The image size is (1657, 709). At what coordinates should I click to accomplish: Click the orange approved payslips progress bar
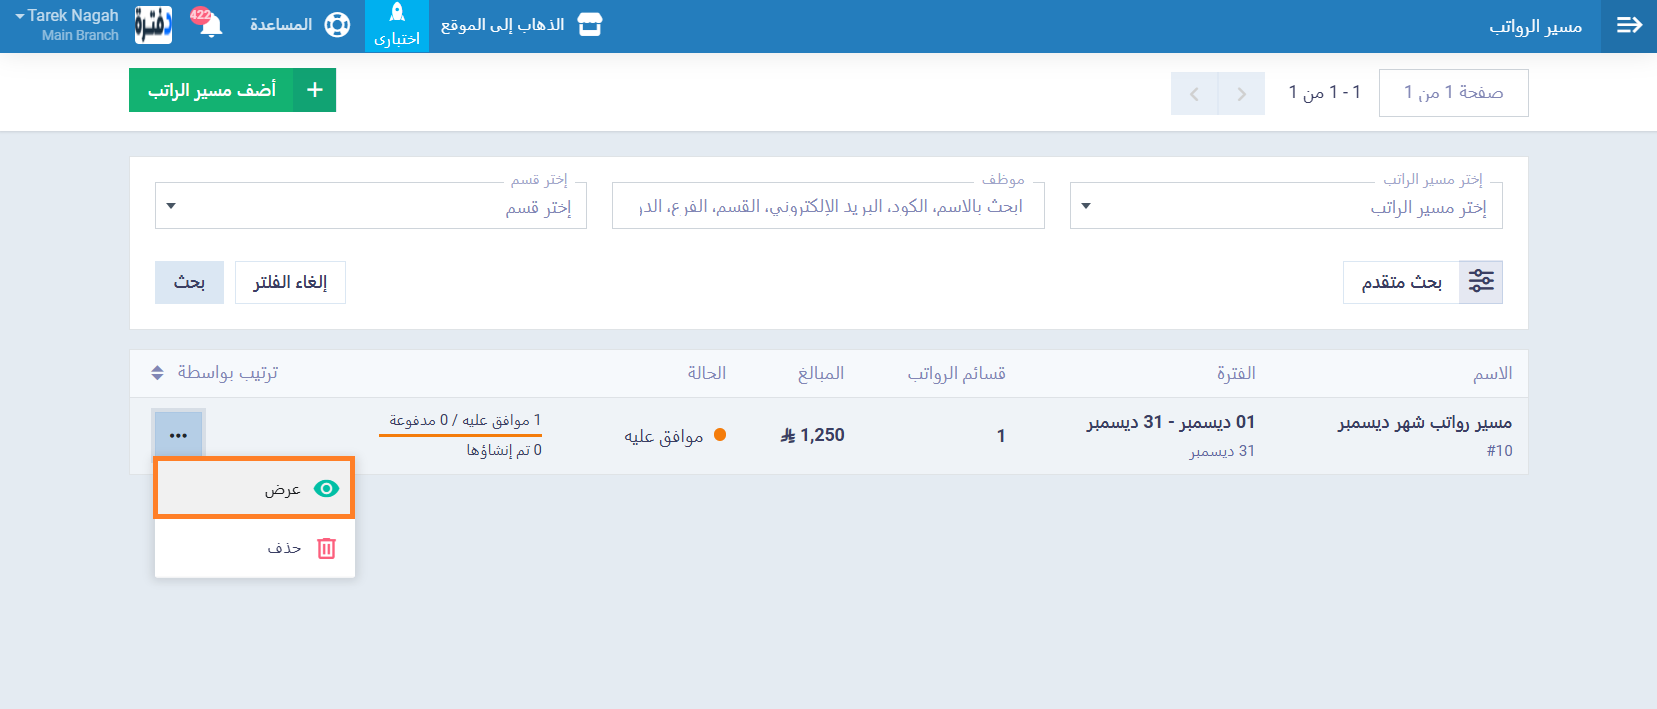460,435
